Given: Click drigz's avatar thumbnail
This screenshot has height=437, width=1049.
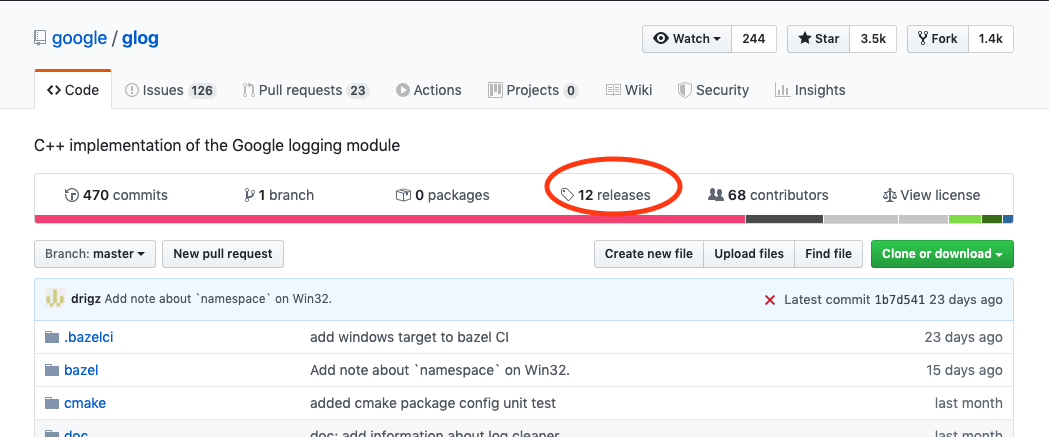Looking at the screenshot, I should coord(55,299).
